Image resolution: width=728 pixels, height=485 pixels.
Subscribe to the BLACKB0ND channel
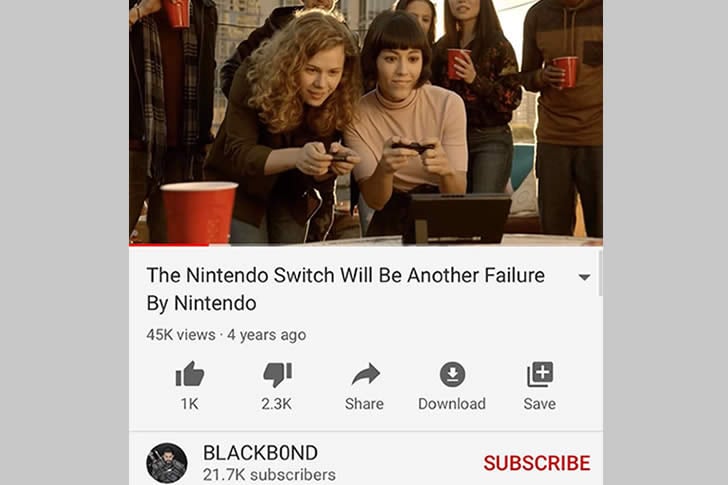coord(537,463)
